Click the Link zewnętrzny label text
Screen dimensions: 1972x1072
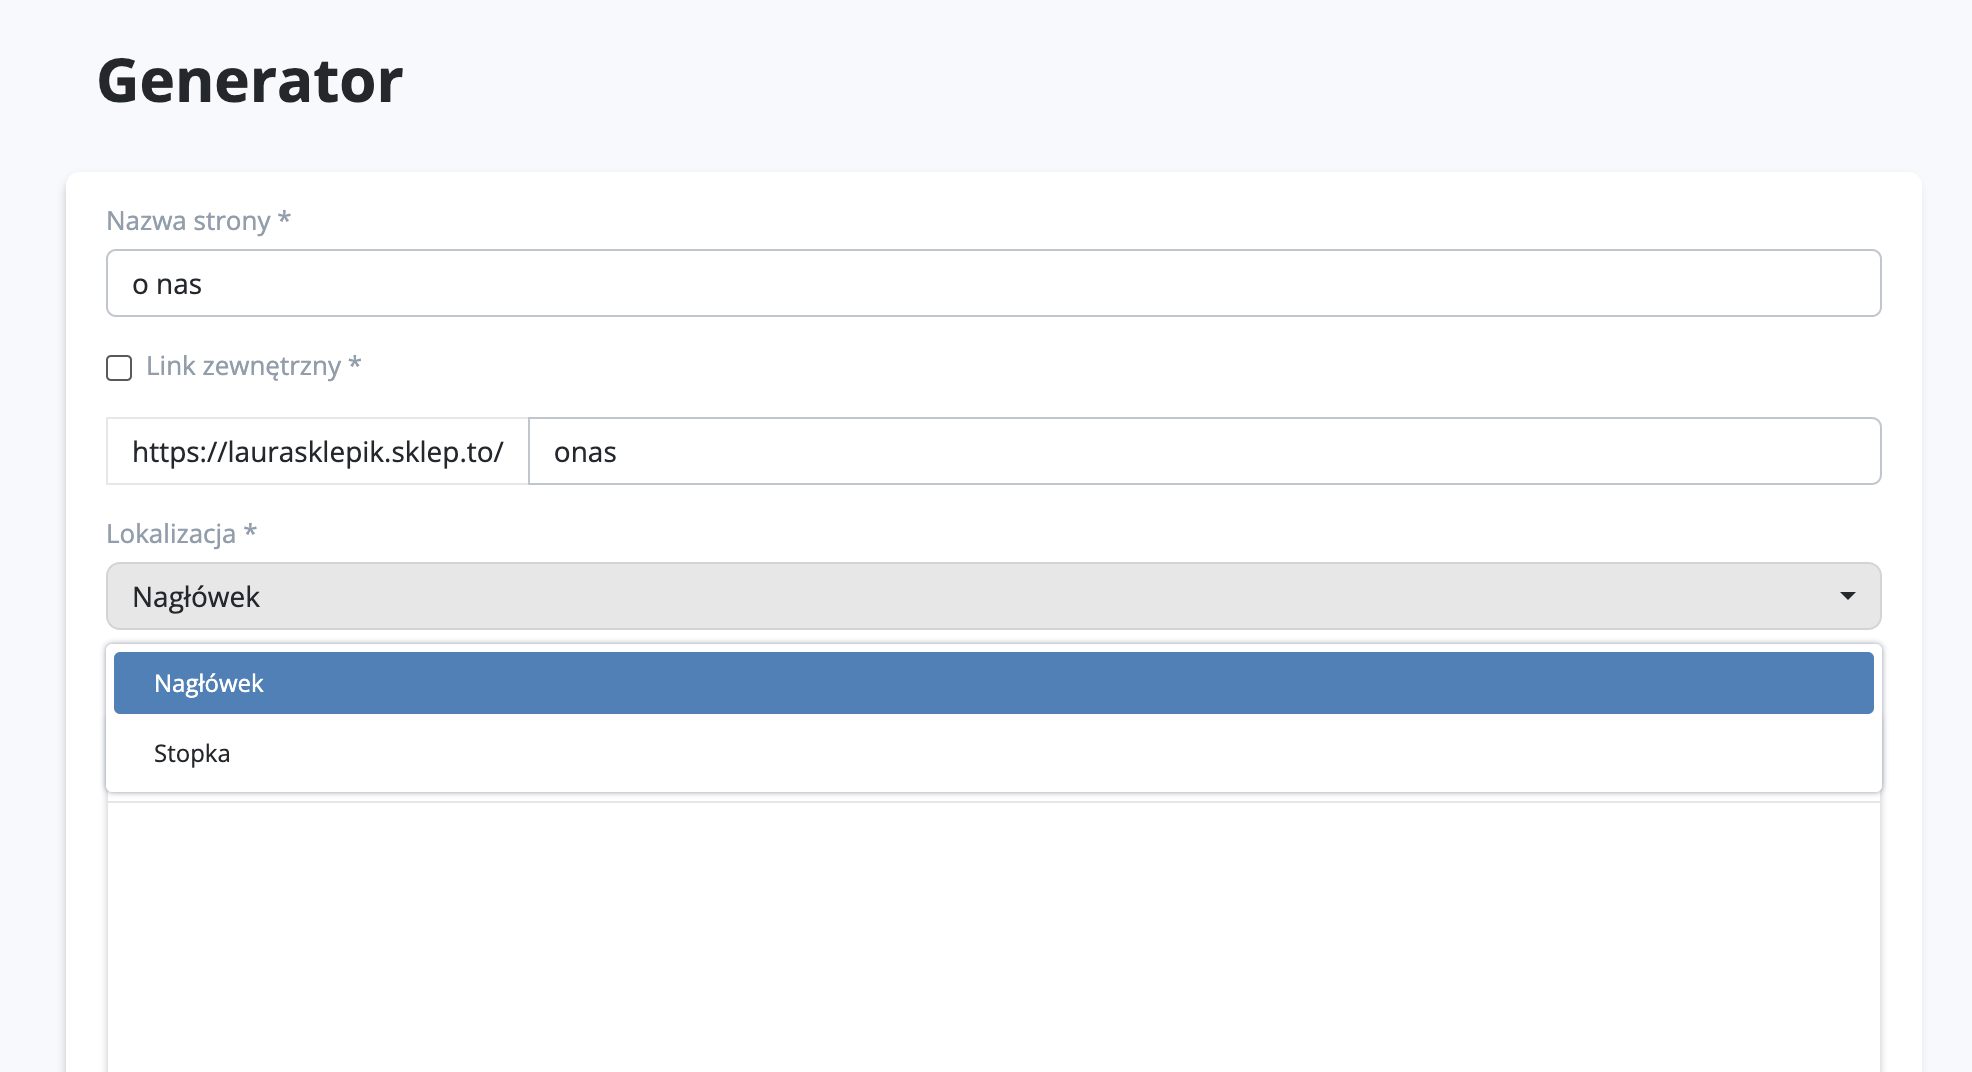243,366
